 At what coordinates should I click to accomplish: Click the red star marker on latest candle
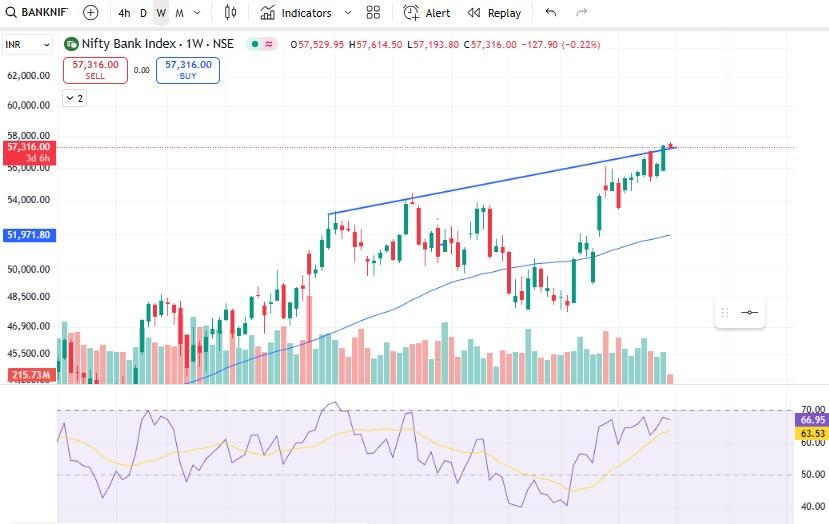click(x=670, y=145)
